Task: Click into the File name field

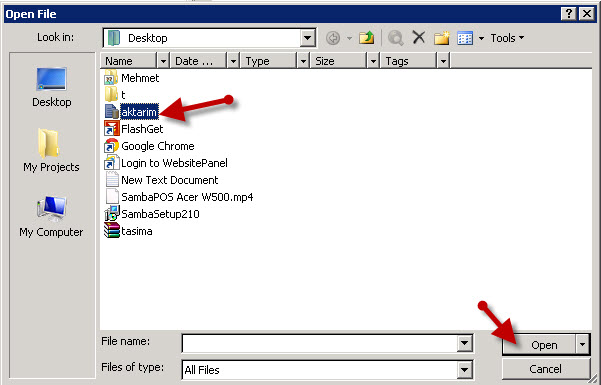Action: click(320, 343)
